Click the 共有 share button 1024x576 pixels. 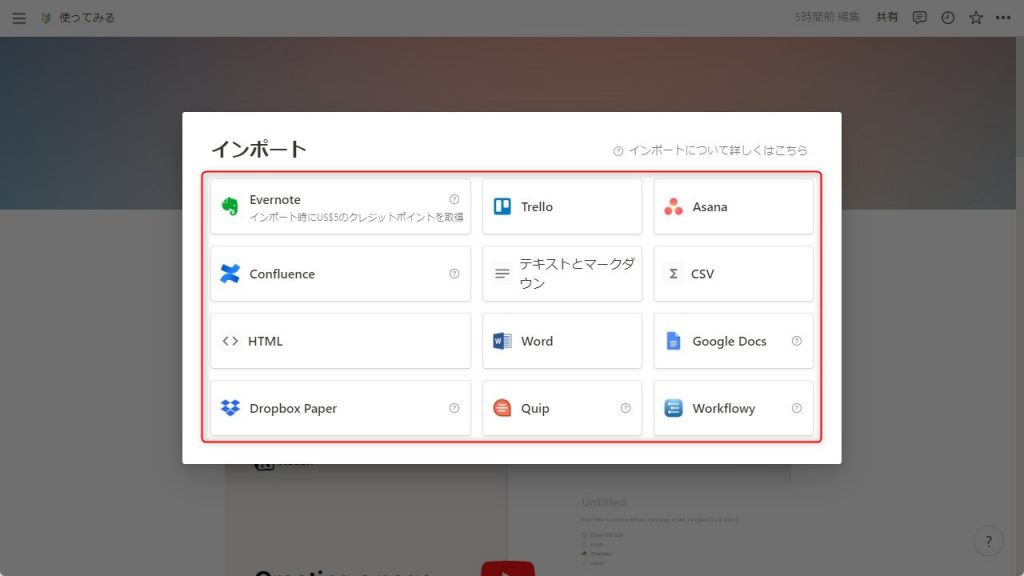pos(886,18)
